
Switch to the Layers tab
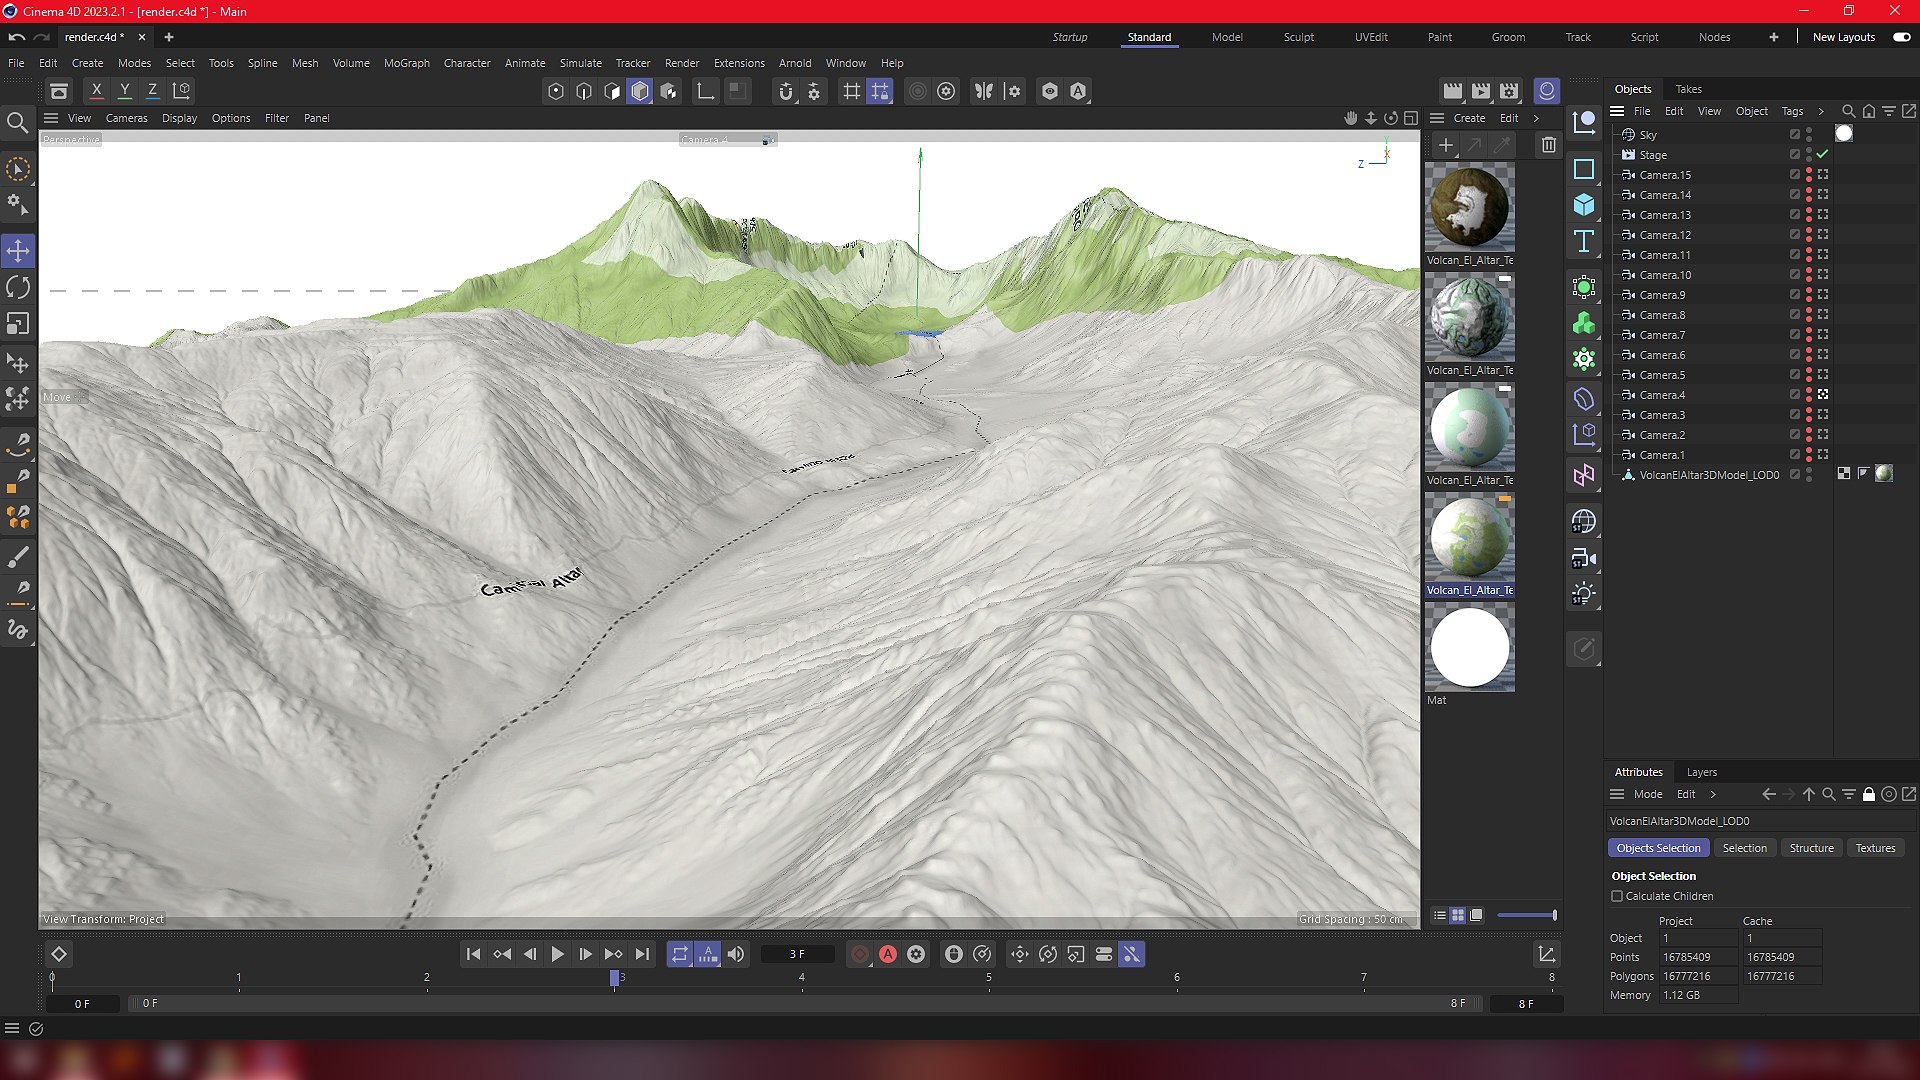(1701, 772)
